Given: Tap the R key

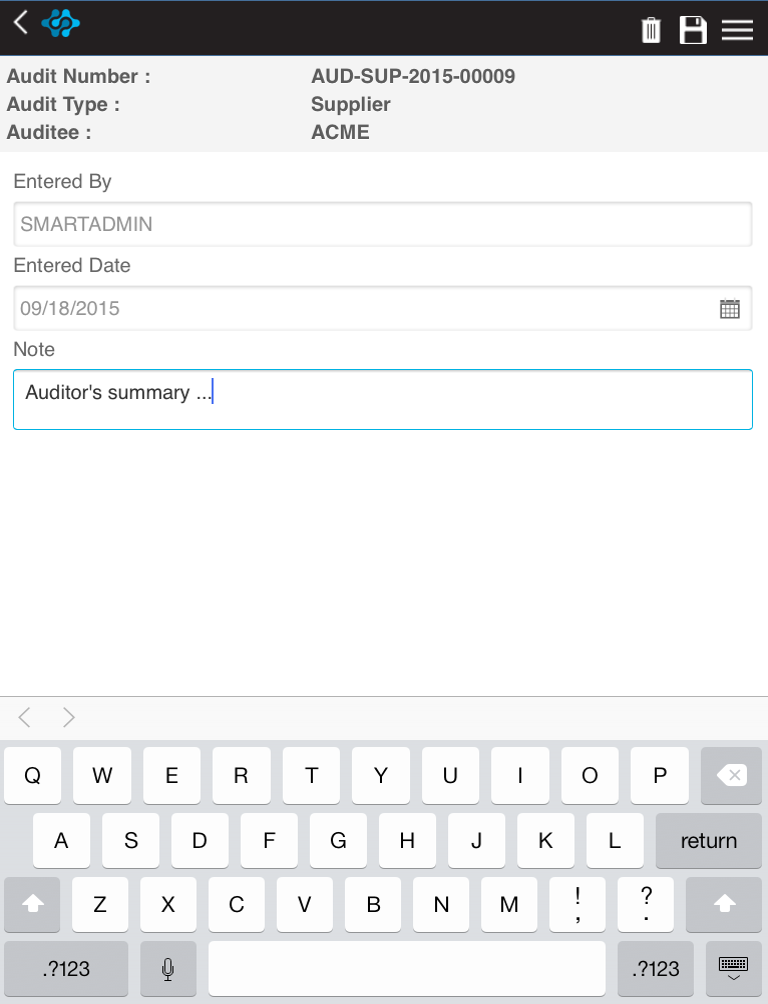Looking at the screenshot, I should coord(241,775).
